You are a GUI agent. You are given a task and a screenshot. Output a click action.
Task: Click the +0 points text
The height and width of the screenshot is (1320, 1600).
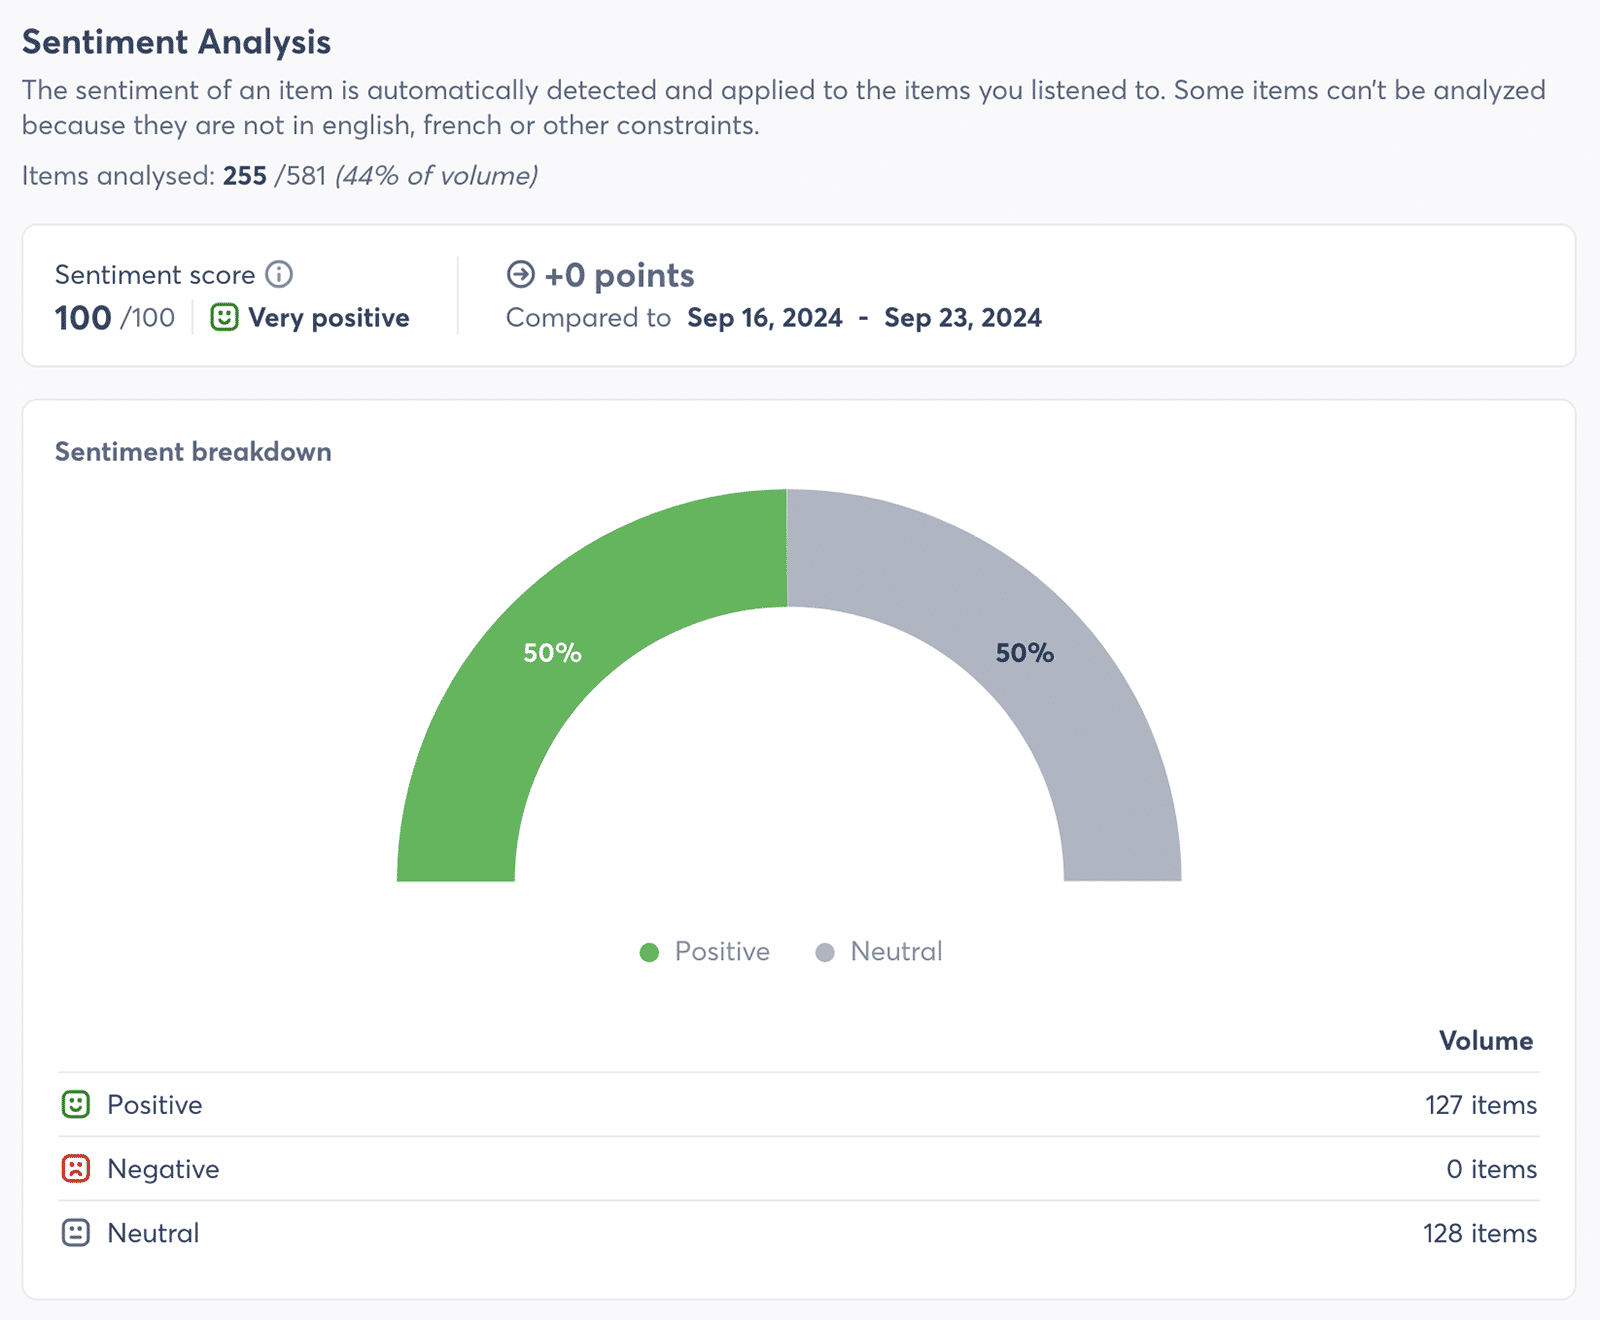point(619,275)
